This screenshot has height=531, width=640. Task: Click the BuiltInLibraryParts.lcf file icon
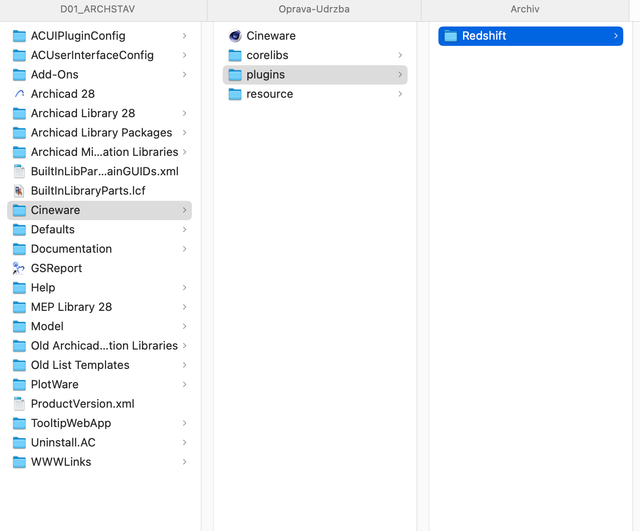(x=19, y=191)
